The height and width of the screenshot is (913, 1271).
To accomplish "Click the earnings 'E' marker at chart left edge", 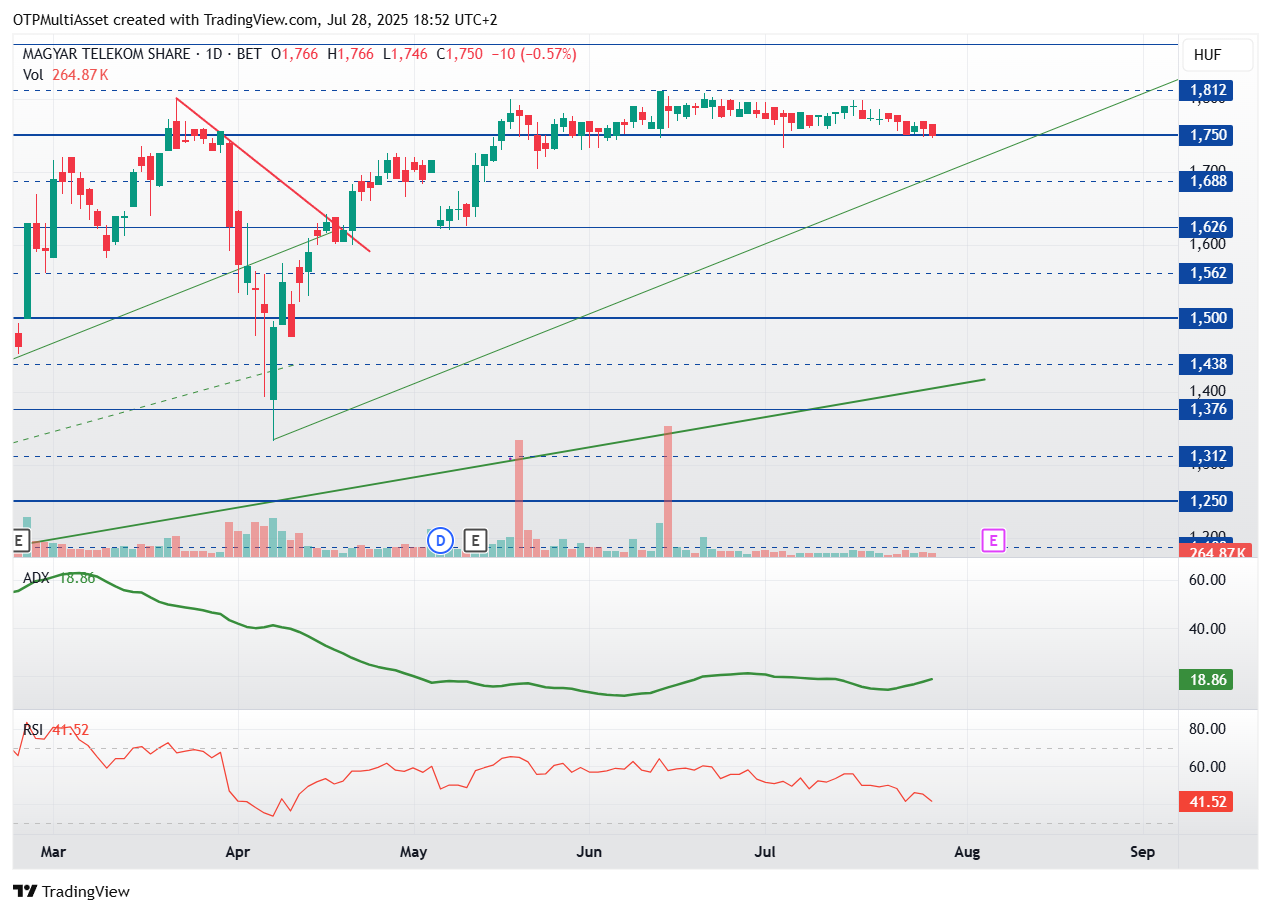I will click(18, 541).
